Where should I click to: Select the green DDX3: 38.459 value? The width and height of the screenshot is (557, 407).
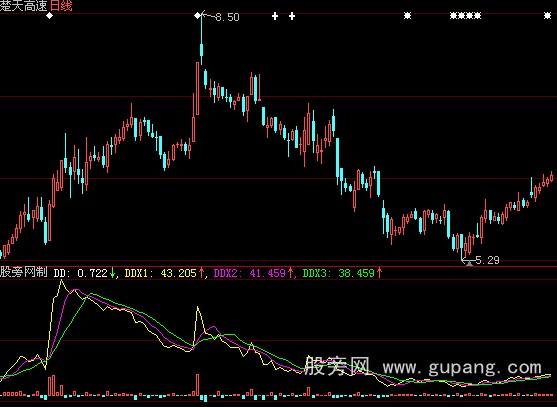339,273
